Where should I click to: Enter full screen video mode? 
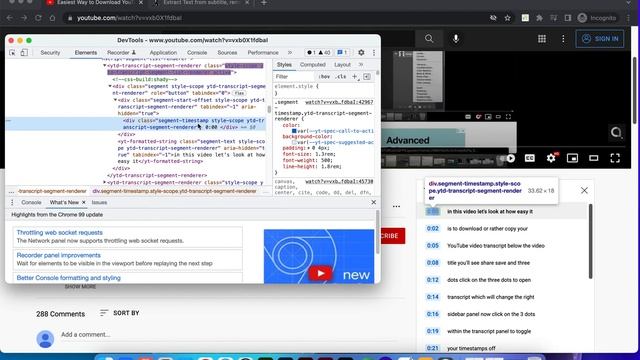615,158
